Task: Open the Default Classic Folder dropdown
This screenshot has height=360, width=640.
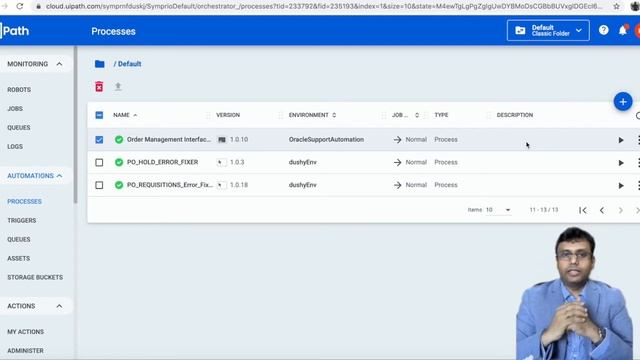Action: [548, 31]
